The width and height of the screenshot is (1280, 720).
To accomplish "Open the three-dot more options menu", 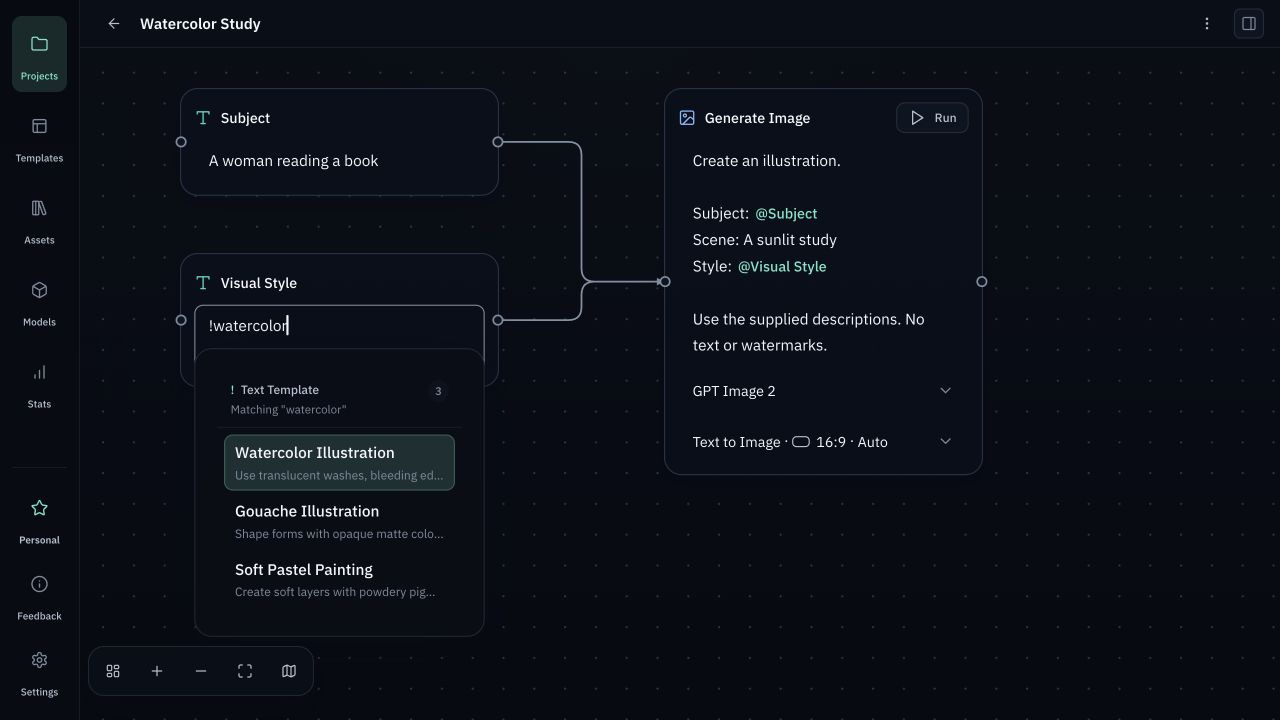I will 1207,24.
